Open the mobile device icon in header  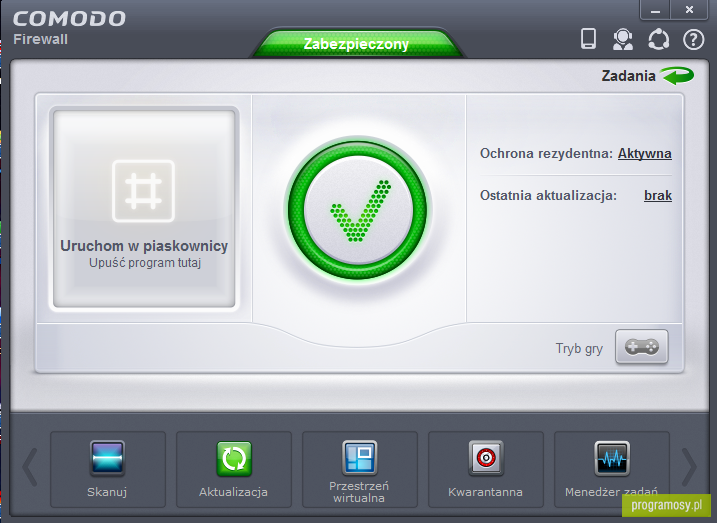pyautogui.click(x=588, y=39)
